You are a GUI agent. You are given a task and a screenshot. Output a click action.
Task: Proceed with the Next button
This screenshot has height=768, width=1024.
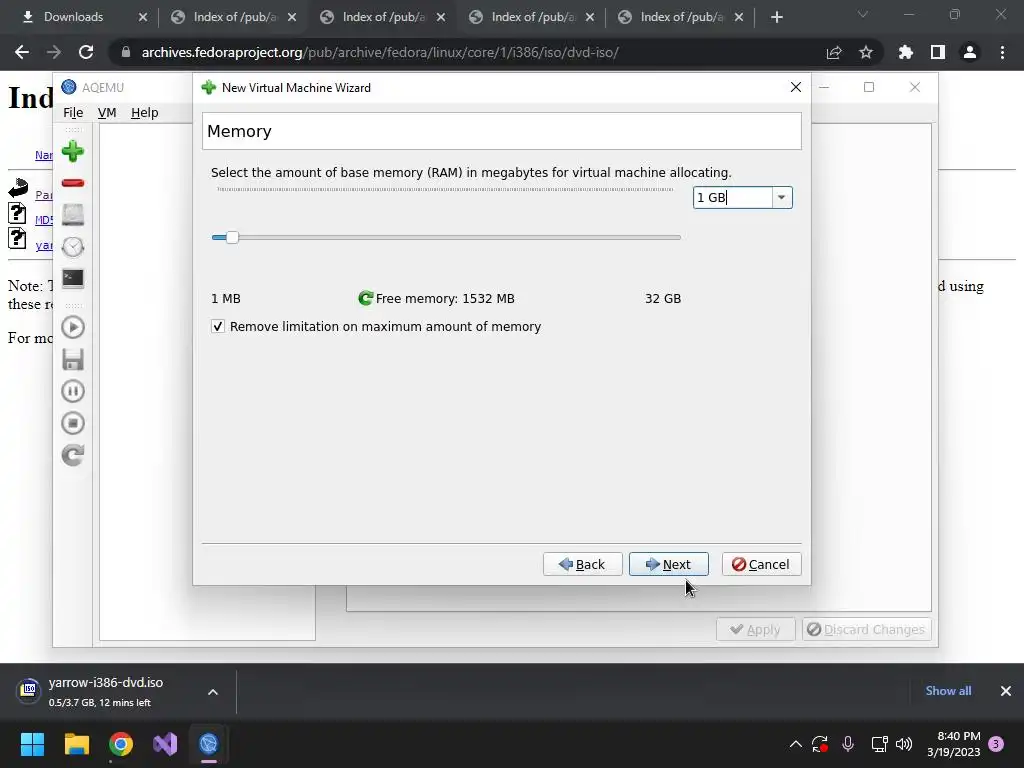point(669,564)
